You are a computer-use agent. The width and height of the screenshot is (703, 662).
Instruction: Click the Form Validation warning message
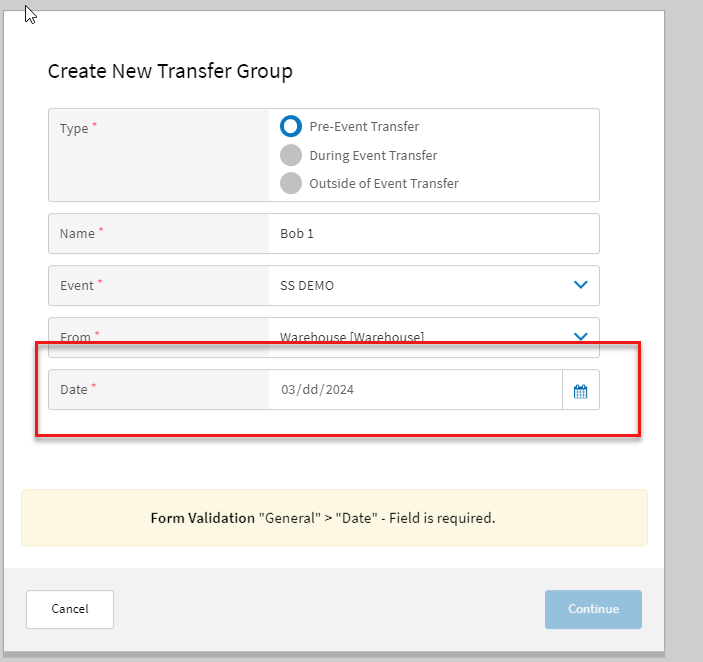323,518
